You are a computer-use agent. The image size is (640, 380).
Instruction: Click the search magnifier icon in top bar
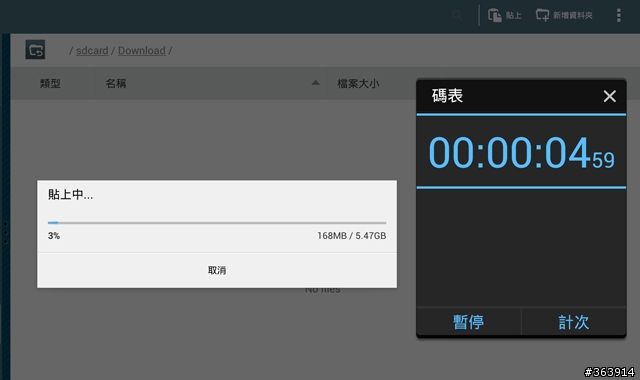tap(457, 16)
